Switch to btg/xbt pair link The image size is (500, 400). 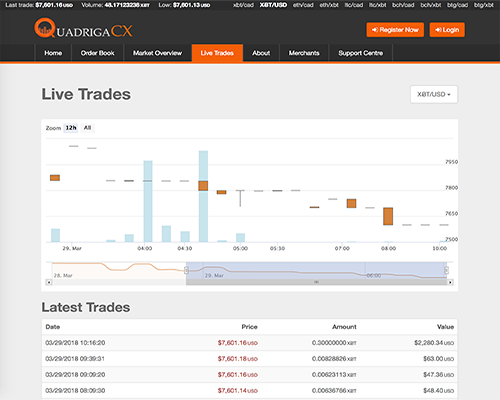[484, 5]
